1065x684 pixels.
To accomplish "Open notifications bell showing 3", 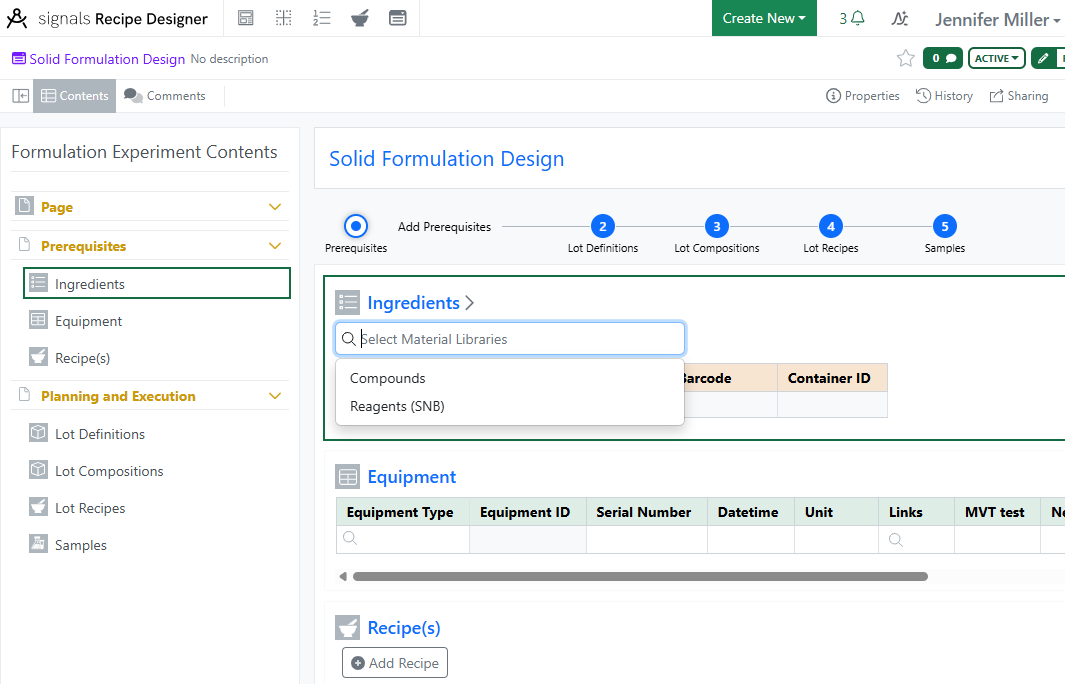I will point(852,18).
